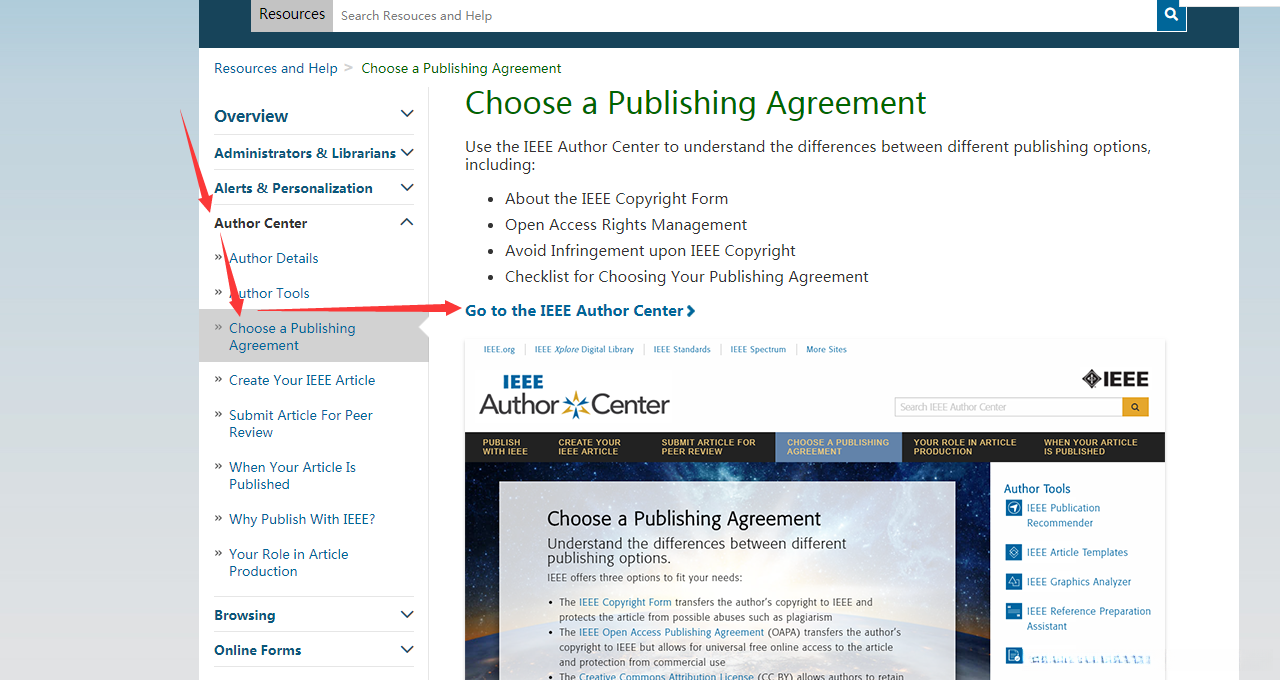Click the magnifier search button in header
The width and height of the screenshot is (1280, 680).
pos(1171,15)
